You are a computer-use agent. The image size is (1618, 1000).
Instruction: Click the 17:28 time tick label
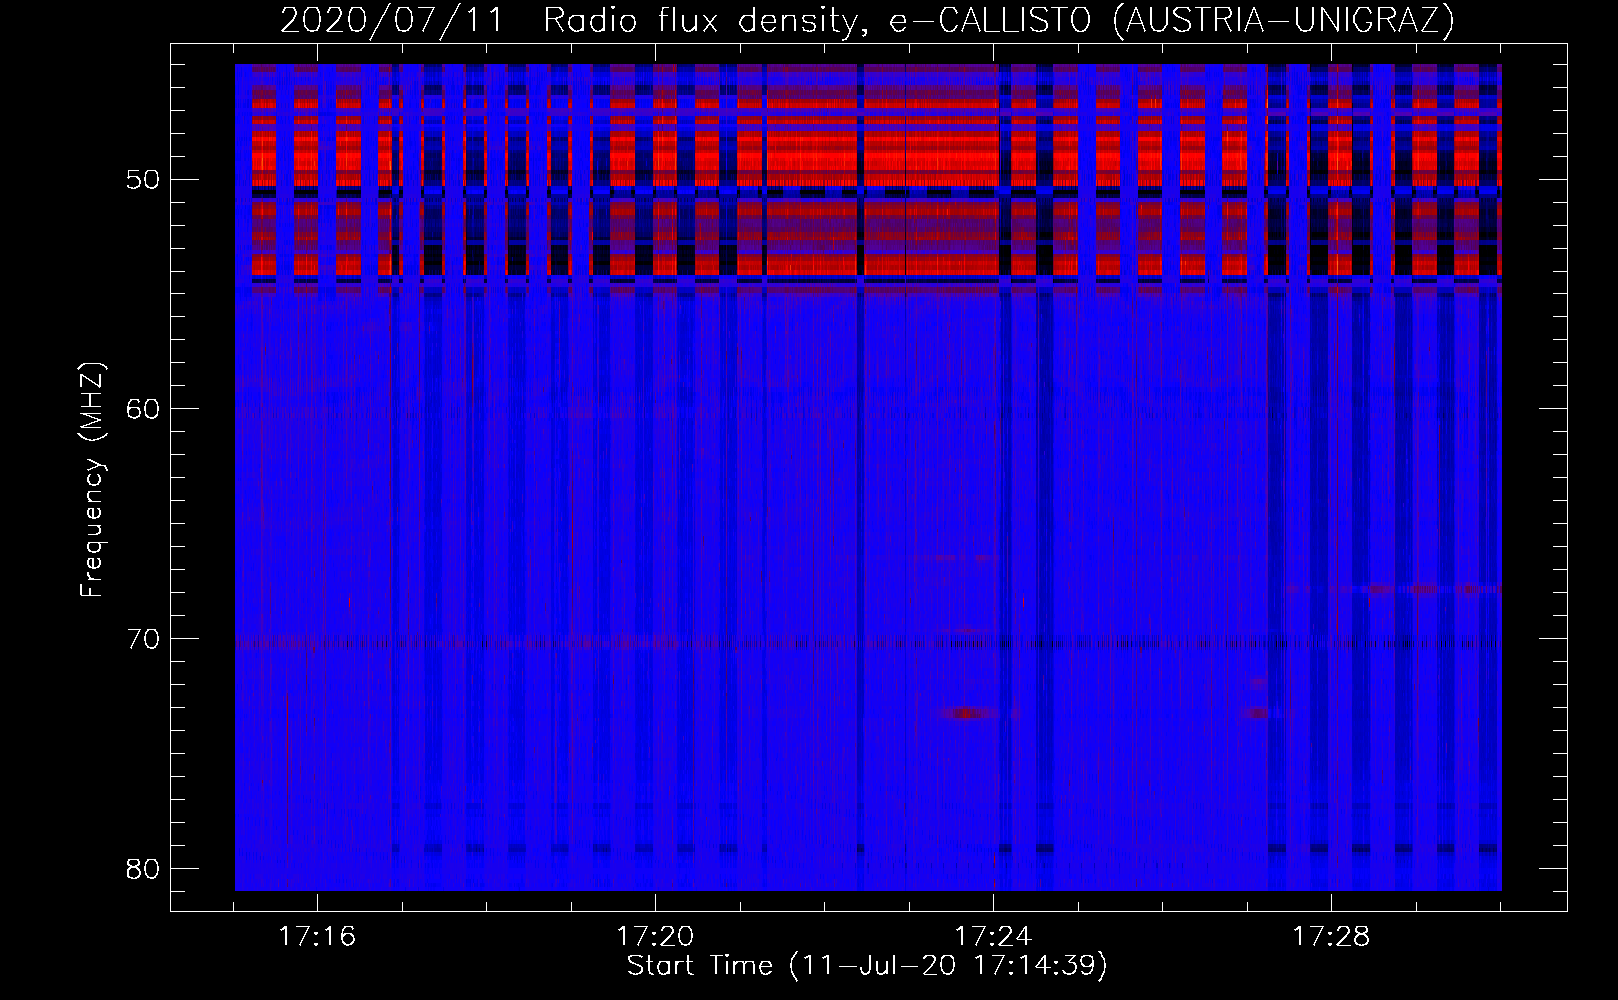click(1331, 937)
